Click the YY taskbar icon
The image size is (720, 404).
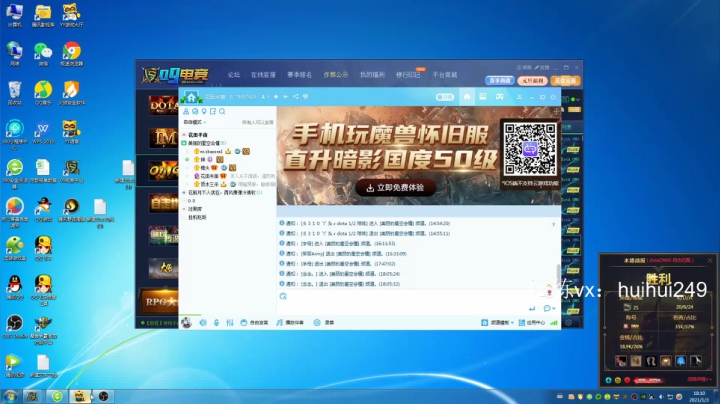pos(79,397)
